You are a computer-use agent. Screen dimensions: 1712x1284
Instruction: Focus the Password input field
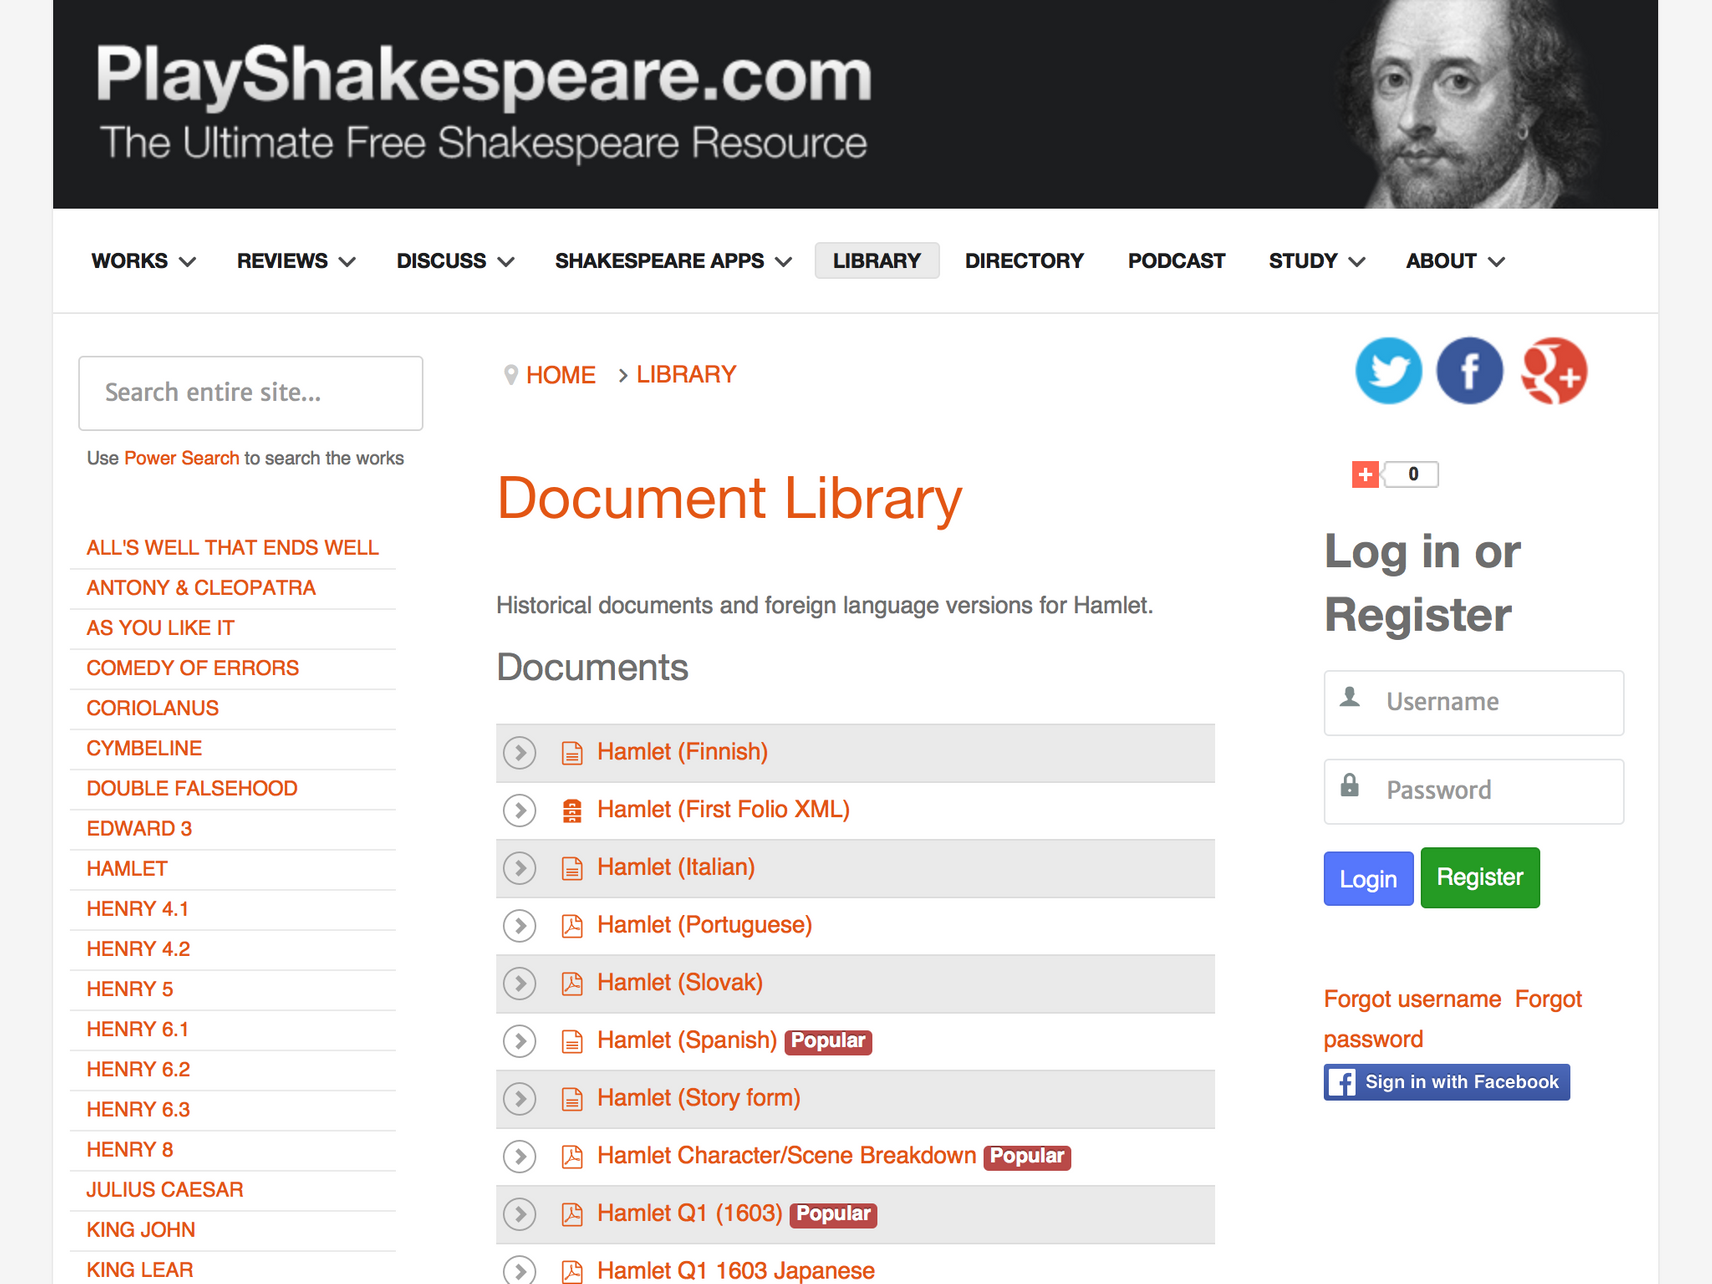[x=1474, y=791]
